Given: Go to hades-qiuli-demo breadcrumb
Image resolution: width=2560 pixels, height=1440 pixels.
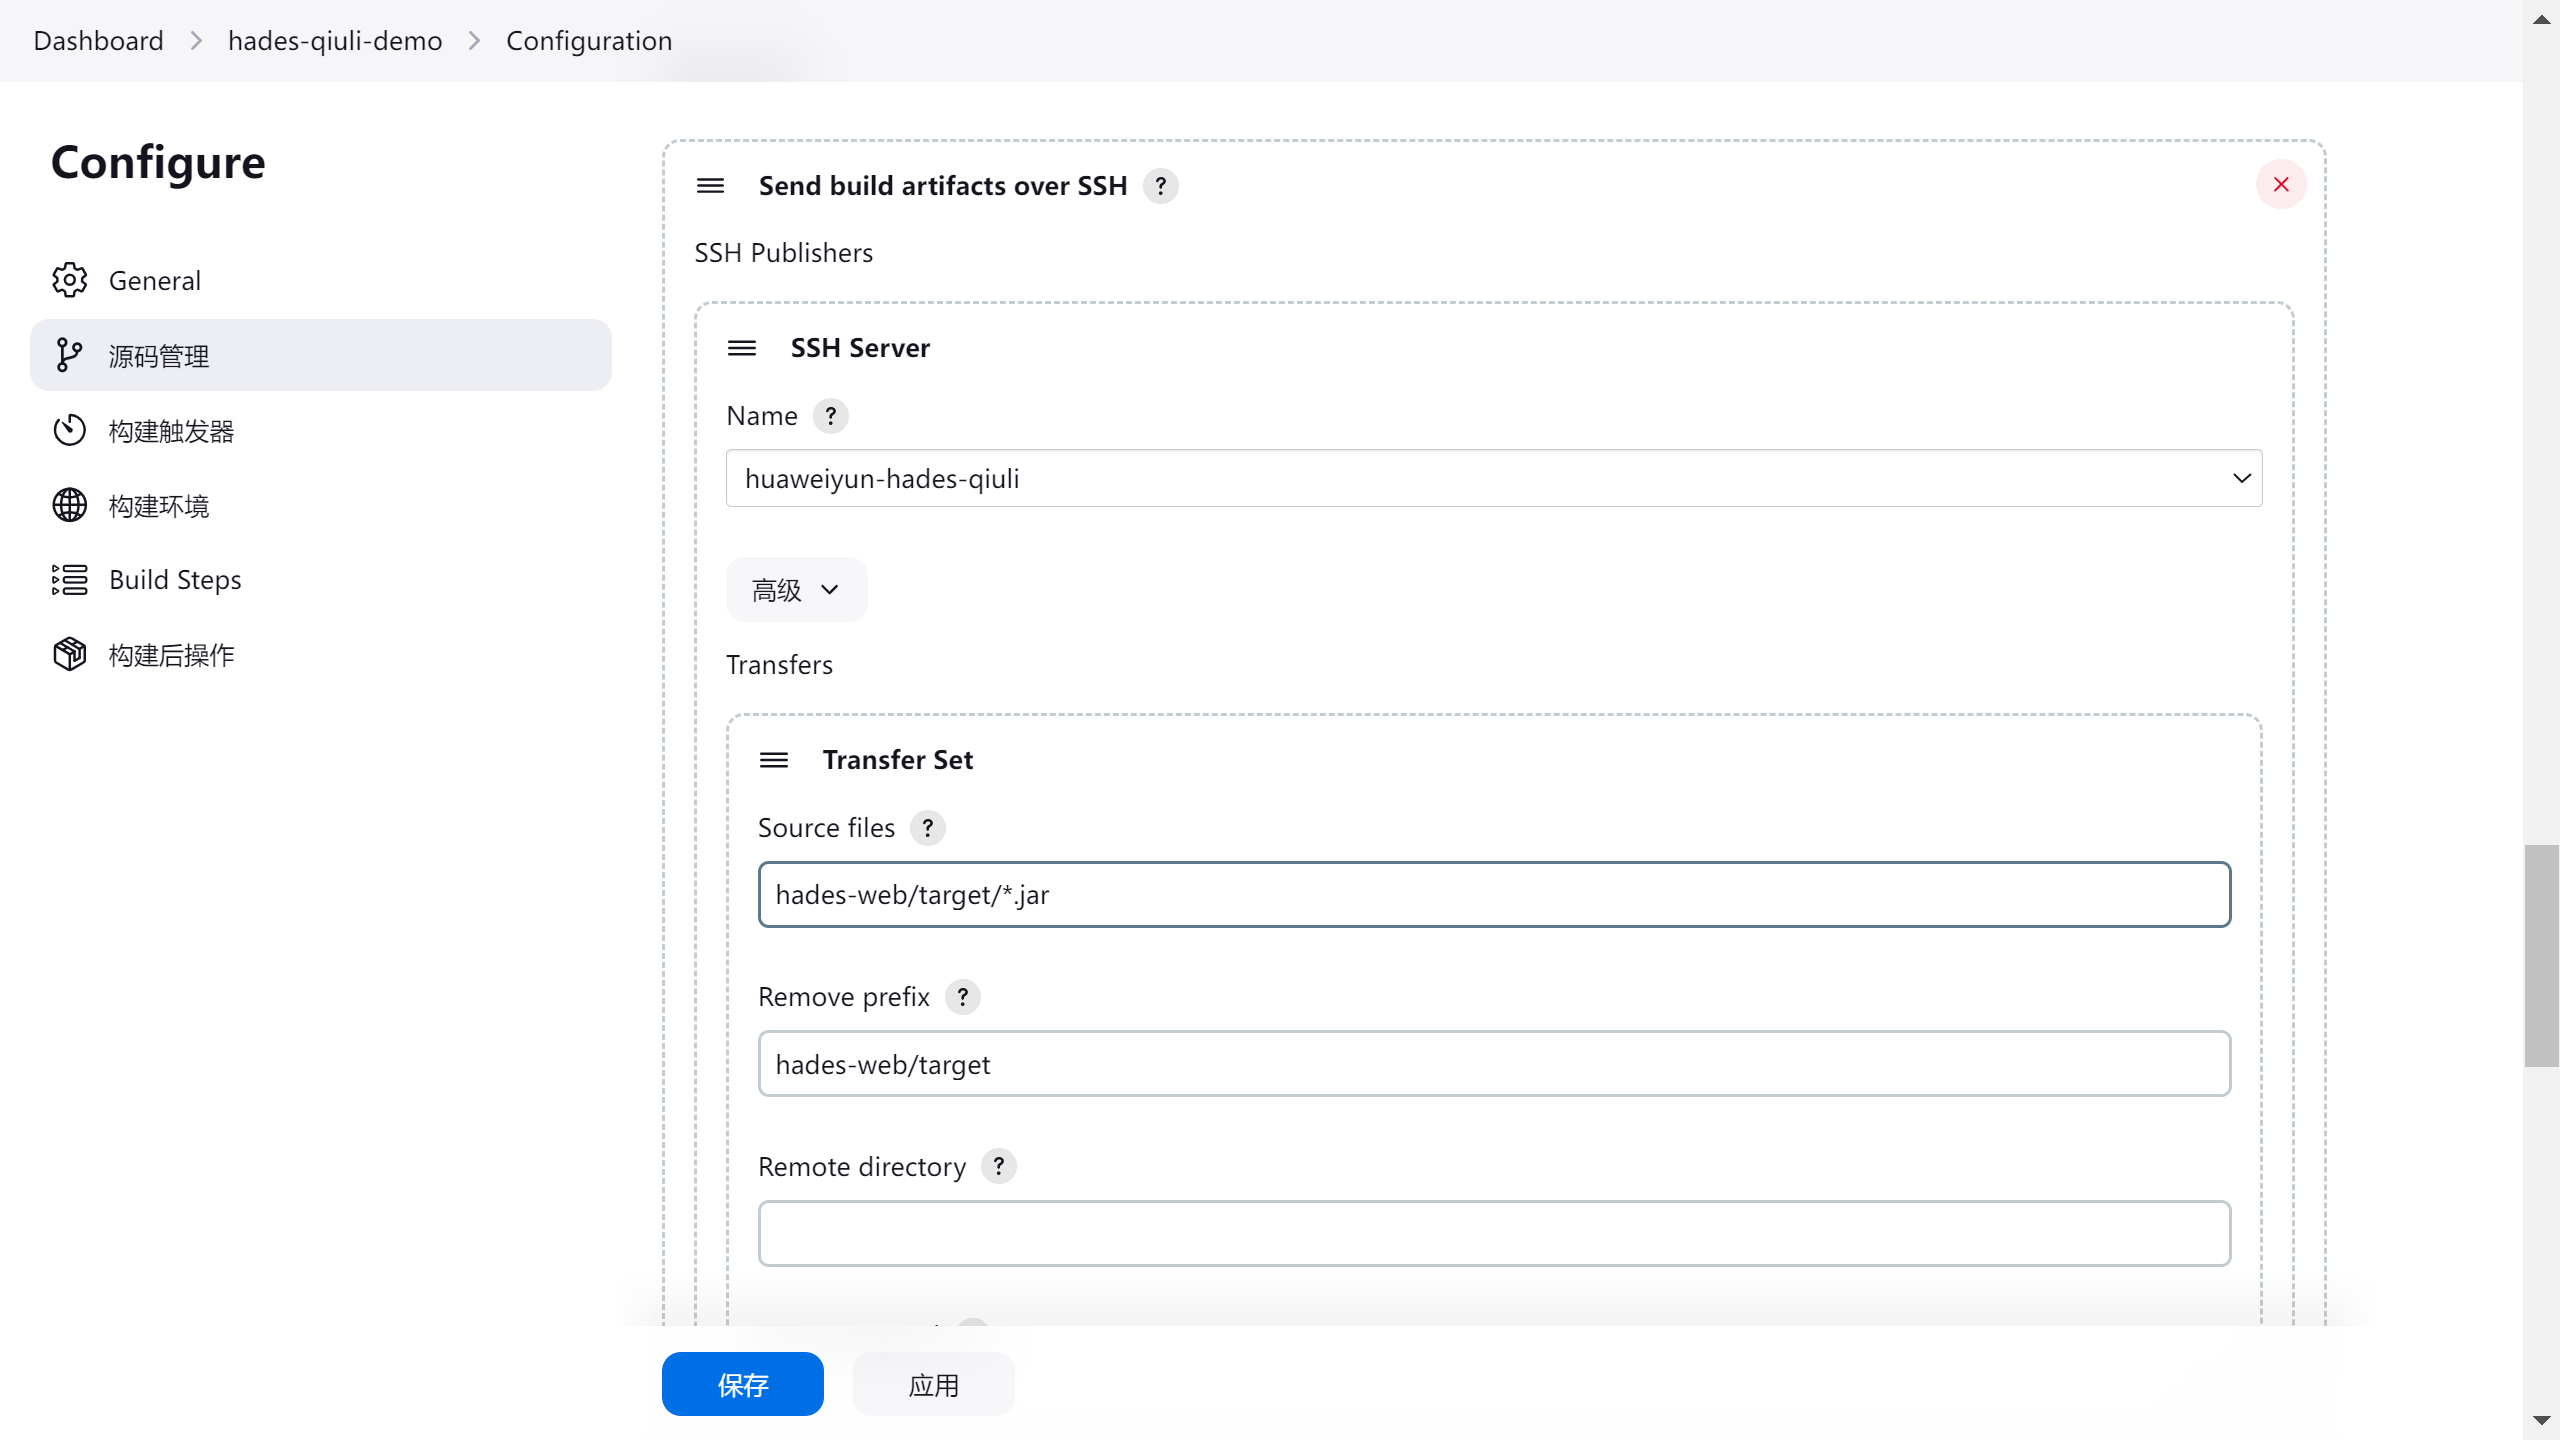Looking at the screenshot, I should pos(335,41).
